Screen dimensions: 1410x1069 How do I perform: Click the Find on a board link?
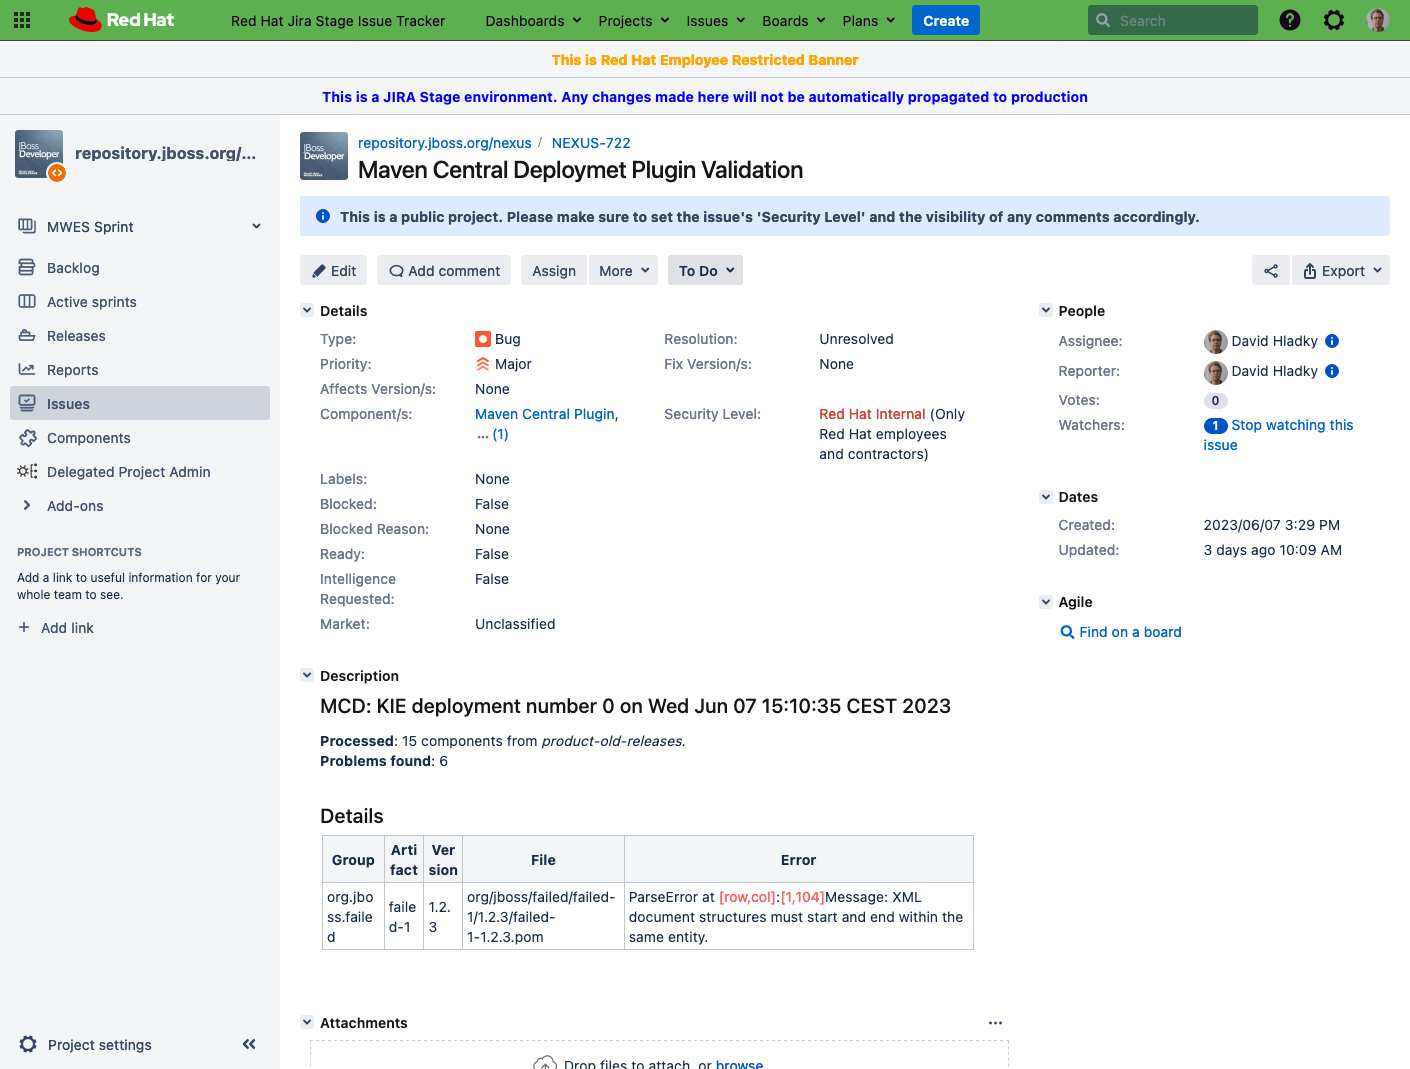click(x=1130, y=632)
